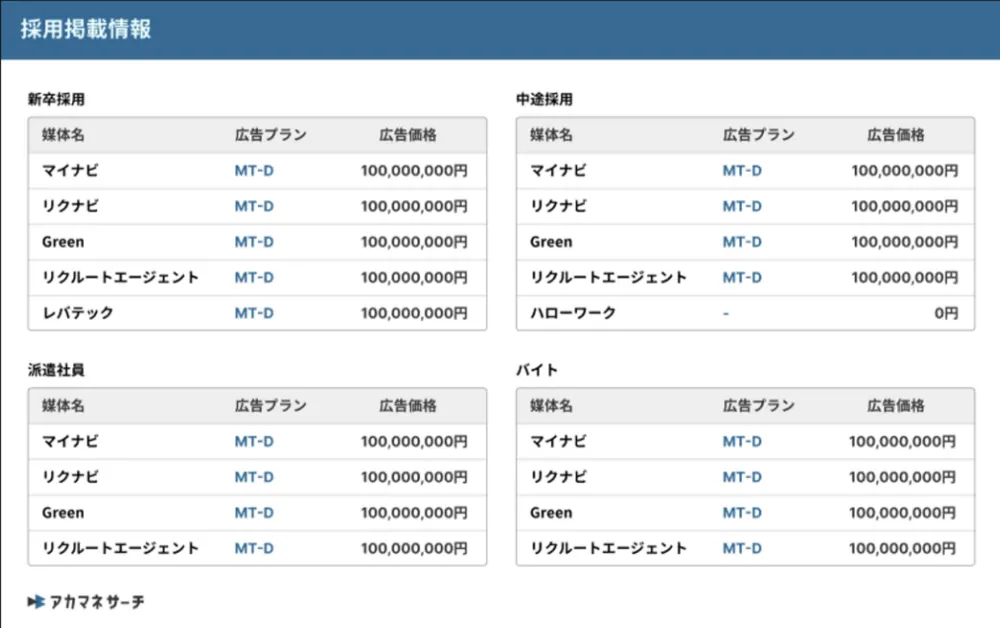Select マイナビ name in バイト table
Image resolution: width=1000 pixels, height=628 pixels.
558,442
